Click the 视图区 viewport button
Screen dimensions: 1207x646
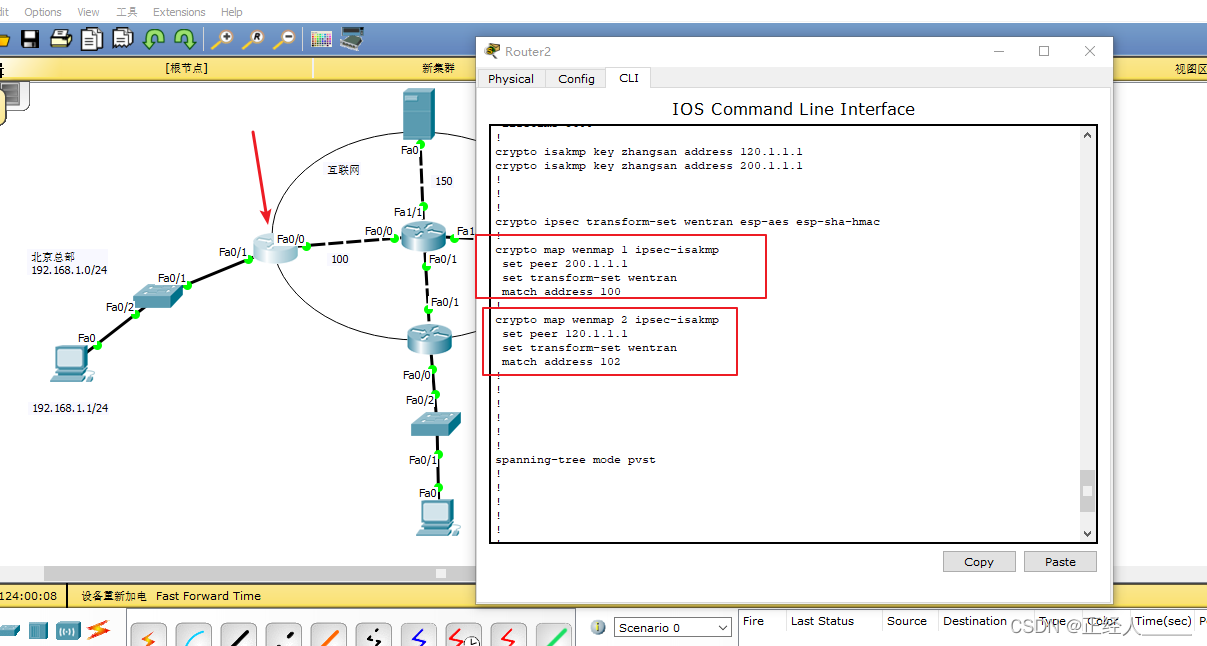click(x=1190, y=68)
